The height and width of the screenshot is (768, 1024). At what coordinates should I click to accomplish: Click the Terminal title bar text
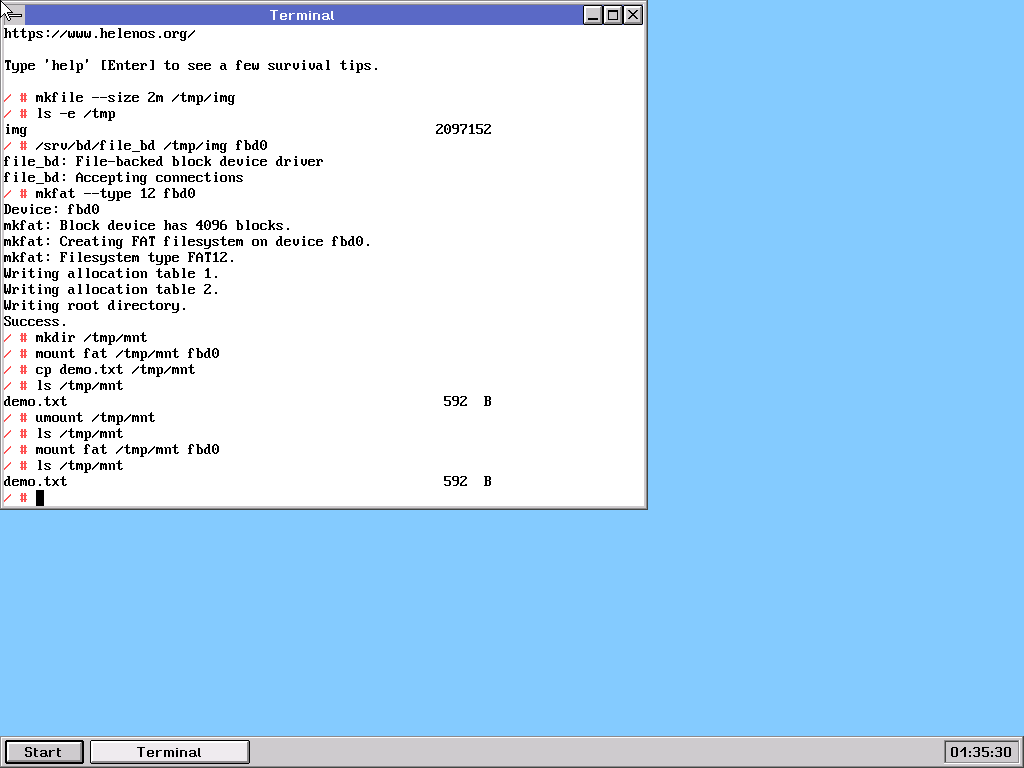coord(302,15)
